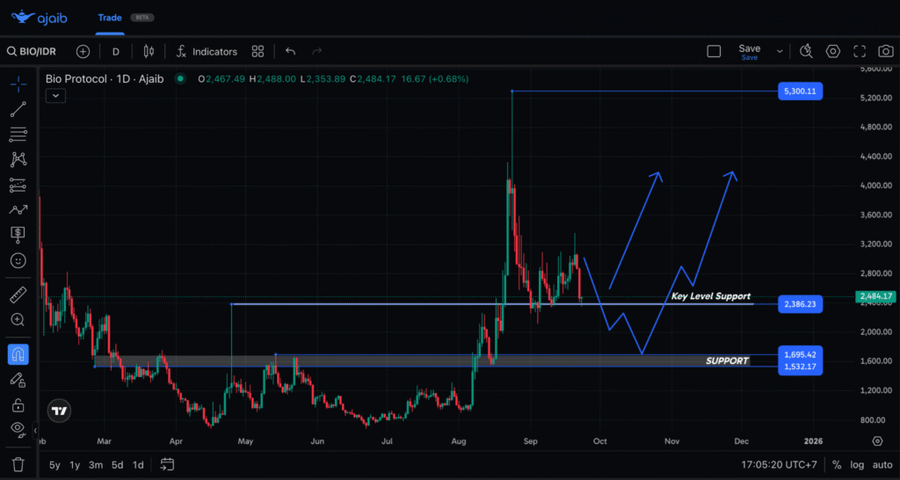Click the trash remove objects icon
The height and width of the screenshot is (480, 900).
coord(18,464)
